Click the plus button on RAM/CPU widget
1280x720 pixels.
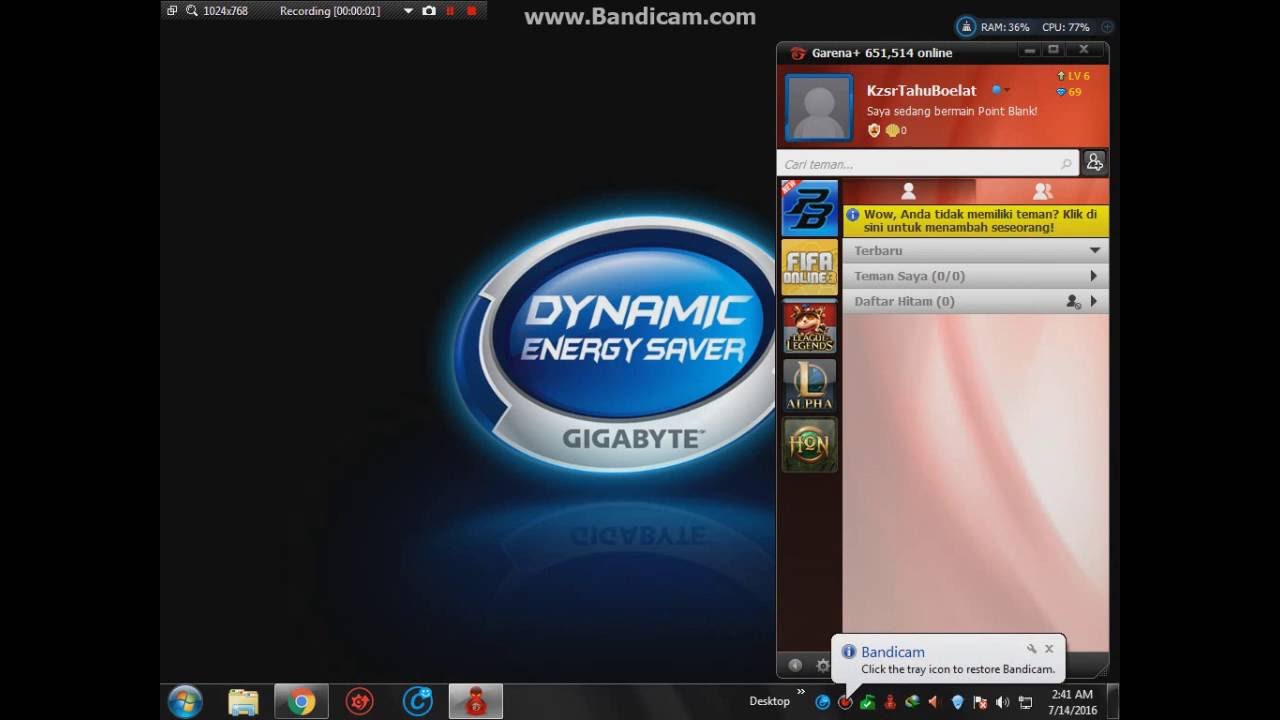1107,27
